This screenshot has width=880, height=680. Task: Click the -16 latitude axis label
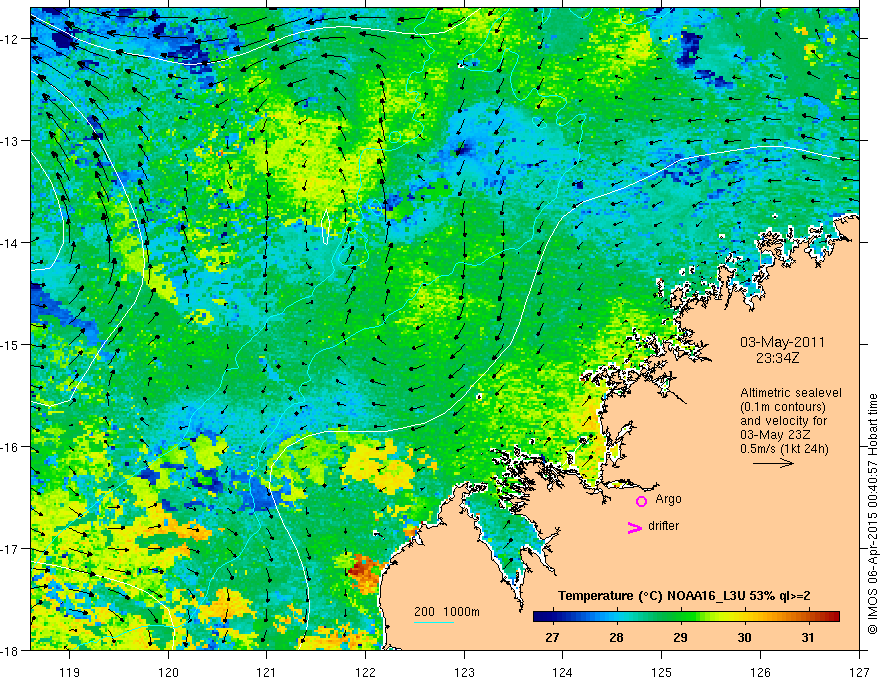(x=11, y=447)
